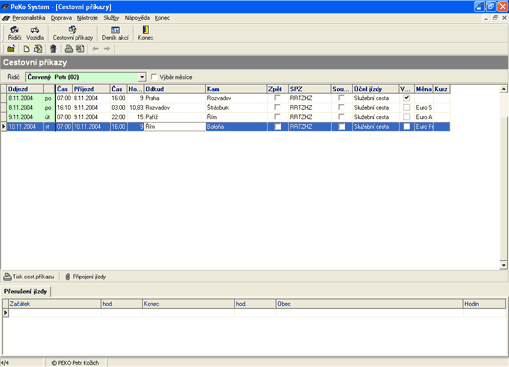The image size is (509, 367).
Task: Select the Paříž origin cell
Action: tap(175, 117)
